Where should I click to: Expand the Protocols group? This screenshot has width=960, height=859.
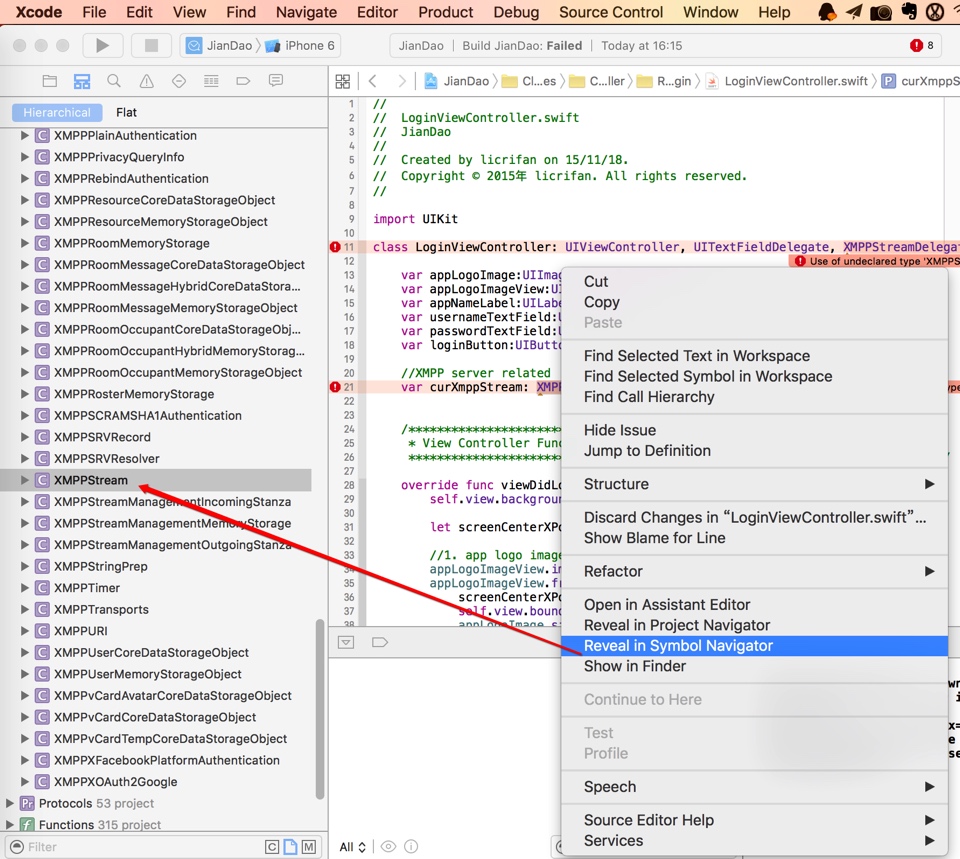[x=9, y=803]
